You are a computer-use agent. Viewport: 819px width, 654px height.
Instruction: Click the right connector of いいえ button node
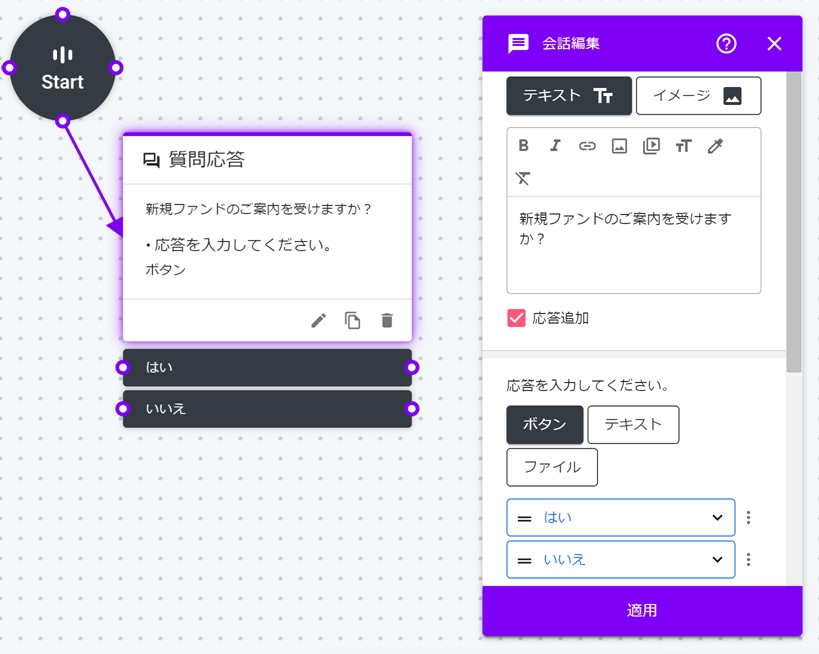point(412,408)
